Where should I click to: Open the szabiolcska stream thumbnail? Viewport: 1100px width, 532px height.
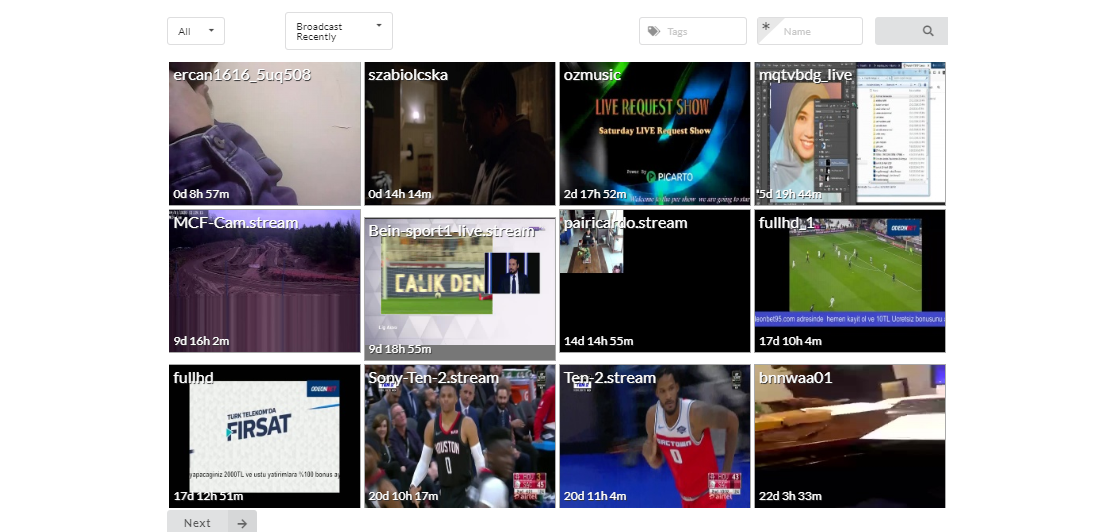coord(460,133)
